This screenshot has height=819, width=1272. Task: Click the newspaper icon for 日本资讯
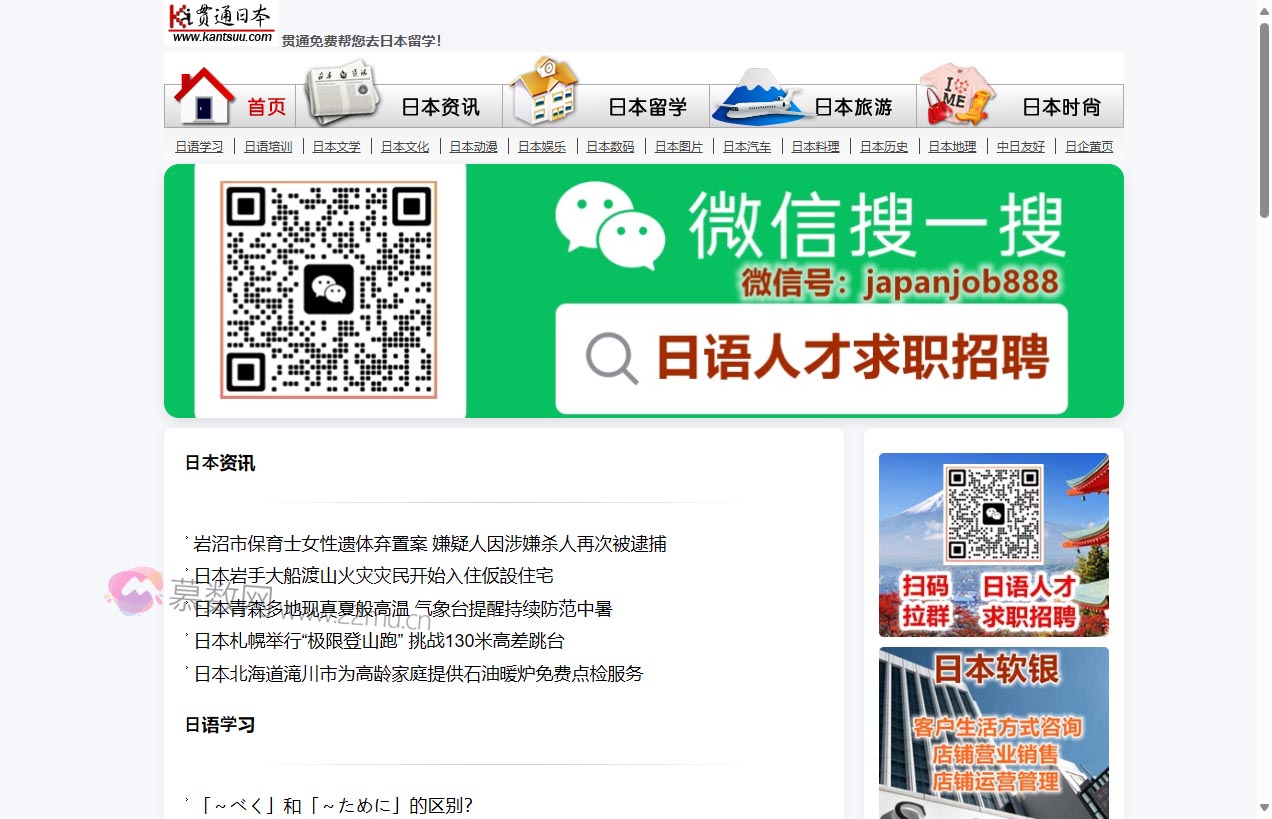tap(342, 93)
